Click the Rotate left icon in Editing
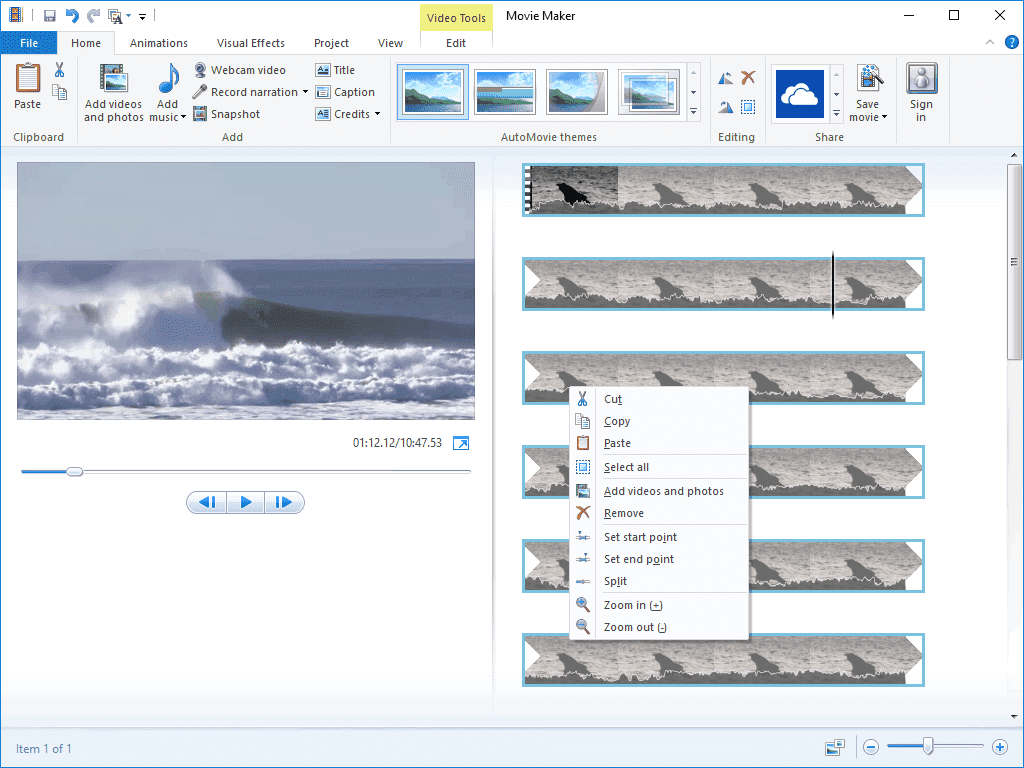 [726, 78]
